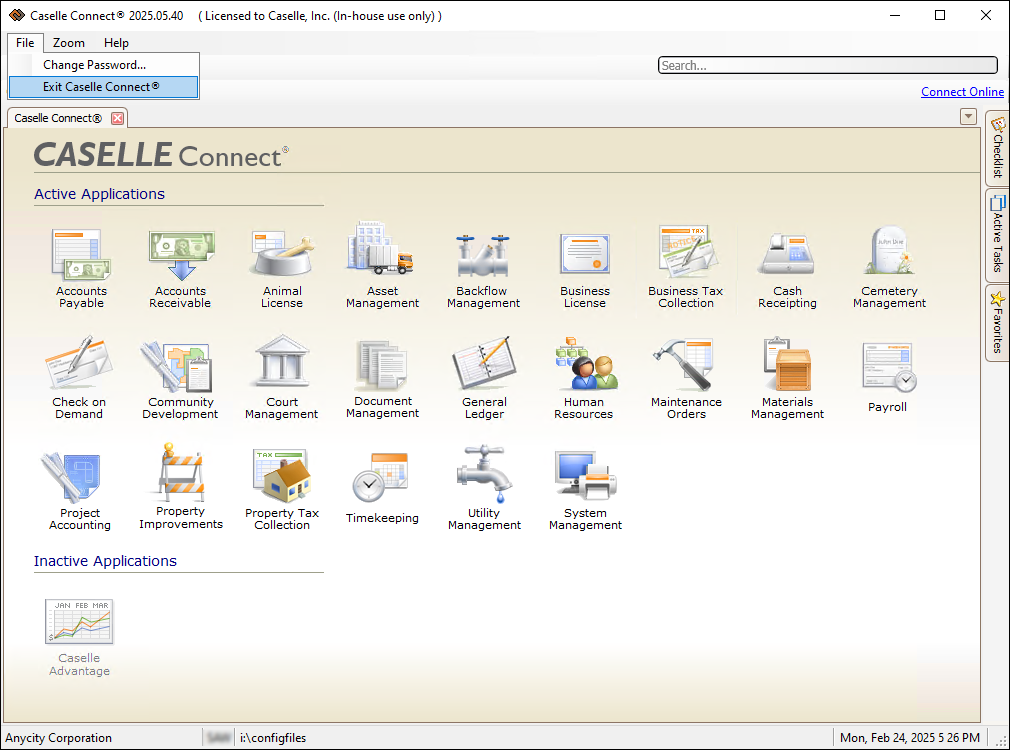1010x750 pixels.
Task: Open the Zoom menu
Action: coord(68,43)
